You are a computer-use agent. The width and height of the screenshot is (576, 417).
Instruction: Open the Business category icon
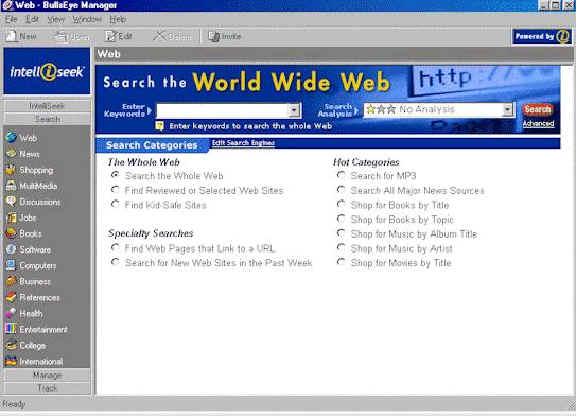click(x=11, y=281)
